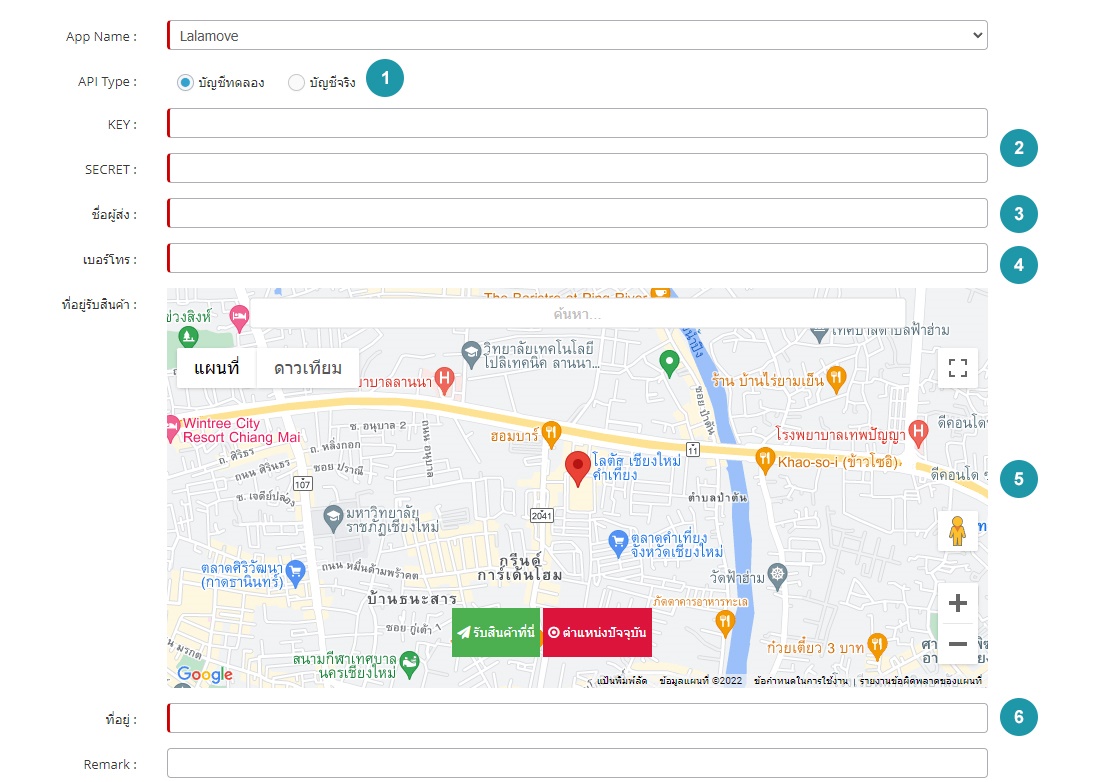1102x782 pixels.
Task: Focus the เบอร์โทร input field
Action: pyautogui.click(x=577, y=259)
